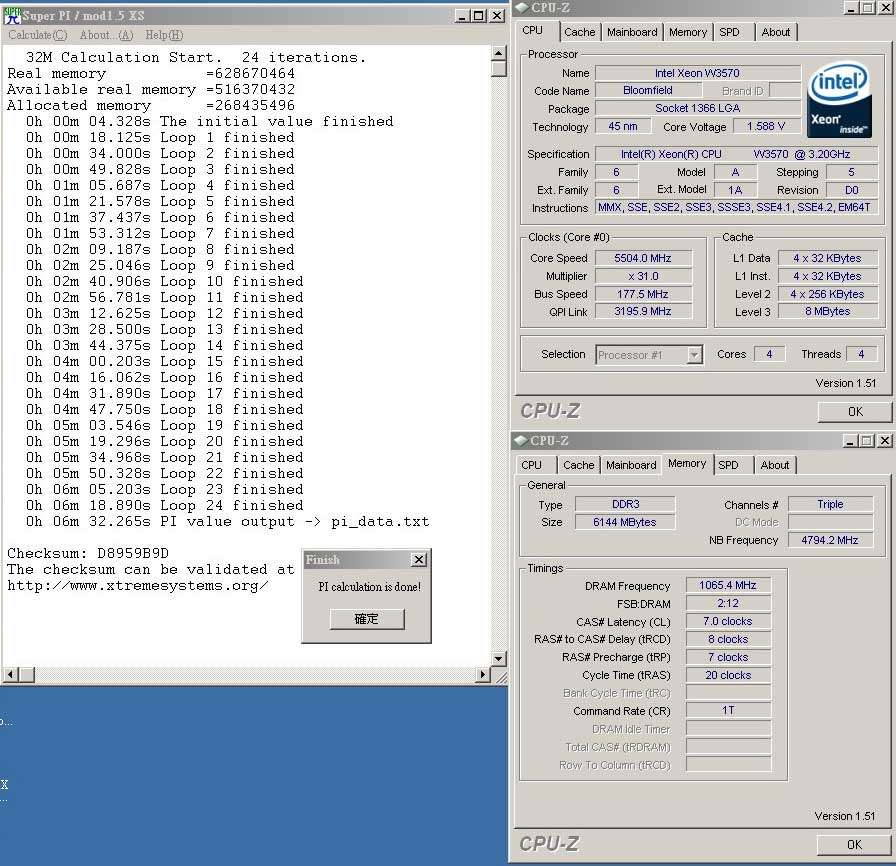This screenshot has width=896, height=866.
Task: Click the memory Size 6144 MBytes value
Action: (x=625, y=522)
